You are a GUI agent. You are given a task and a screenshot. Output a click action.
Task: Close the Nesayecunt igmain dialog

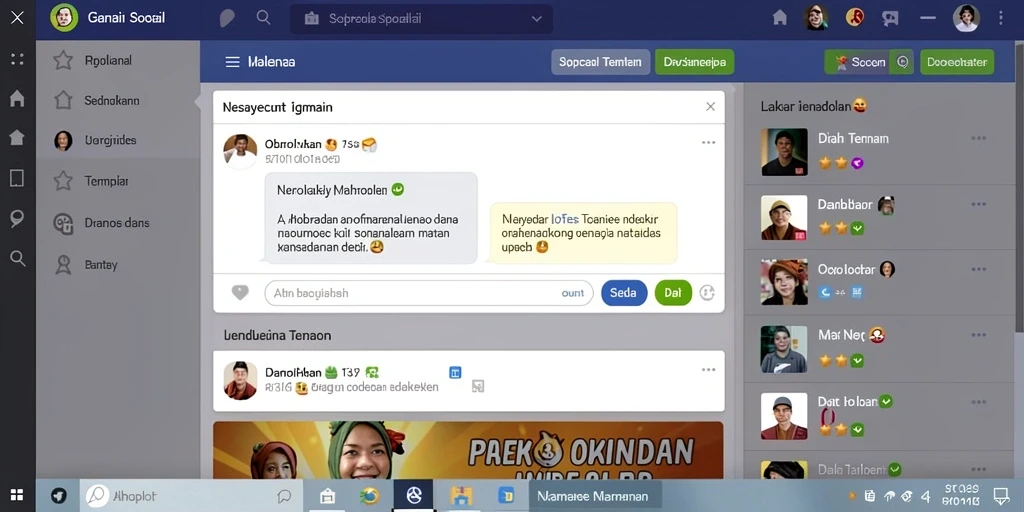click(x=711, y=106)
